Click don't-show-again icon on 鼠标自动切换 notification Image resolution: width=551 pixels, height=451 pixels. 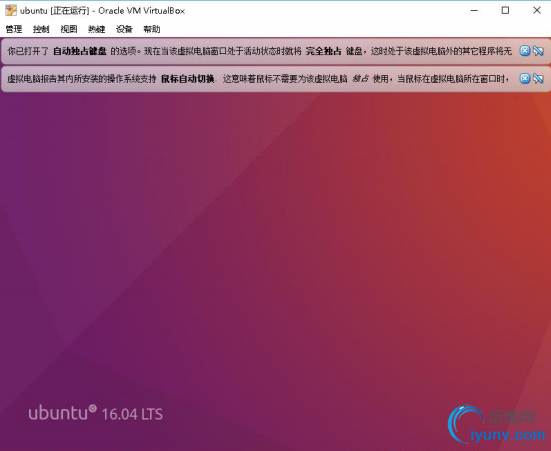pos(538,78)
